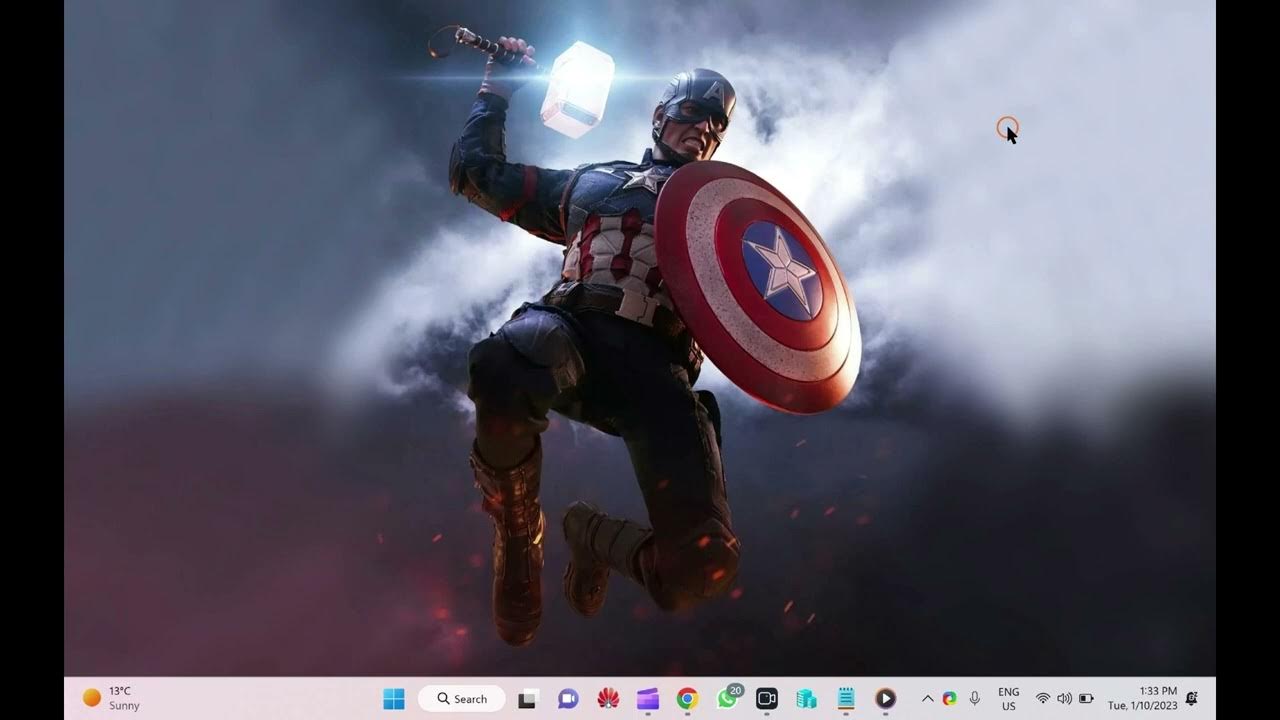Open the Windows Start menu
The height and width of the screenshot is (720, 1280).
(x=394, y=699)
